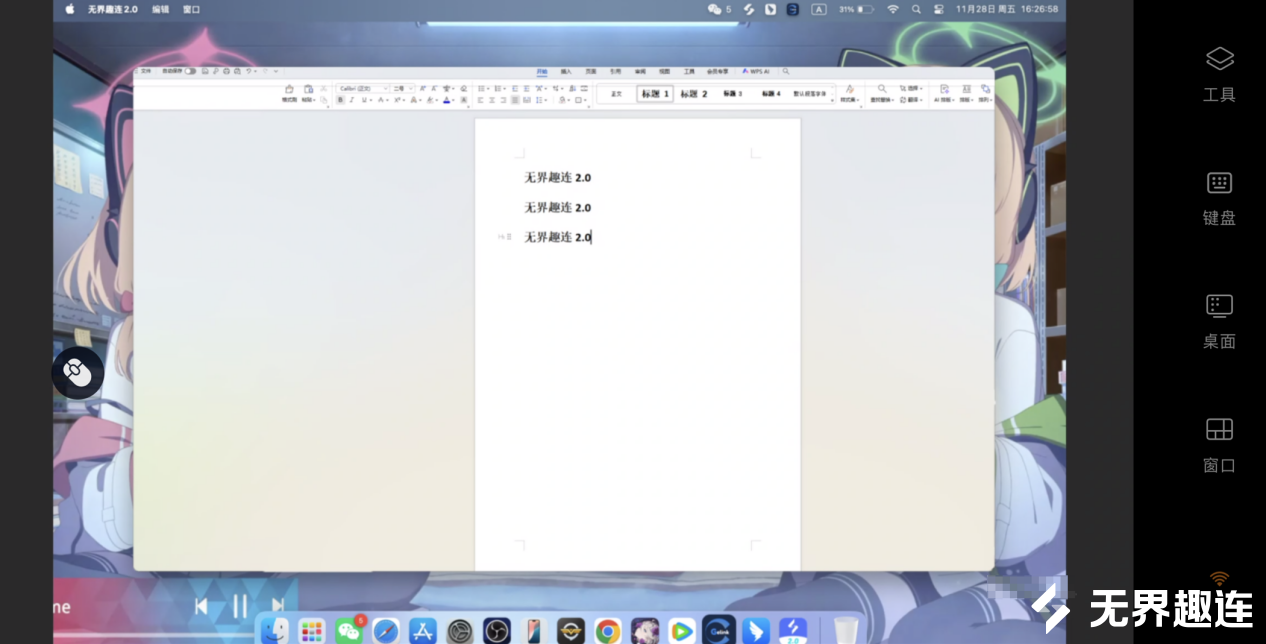Open App Store from the Dock

pyautogui.click(x=423, y=631)
